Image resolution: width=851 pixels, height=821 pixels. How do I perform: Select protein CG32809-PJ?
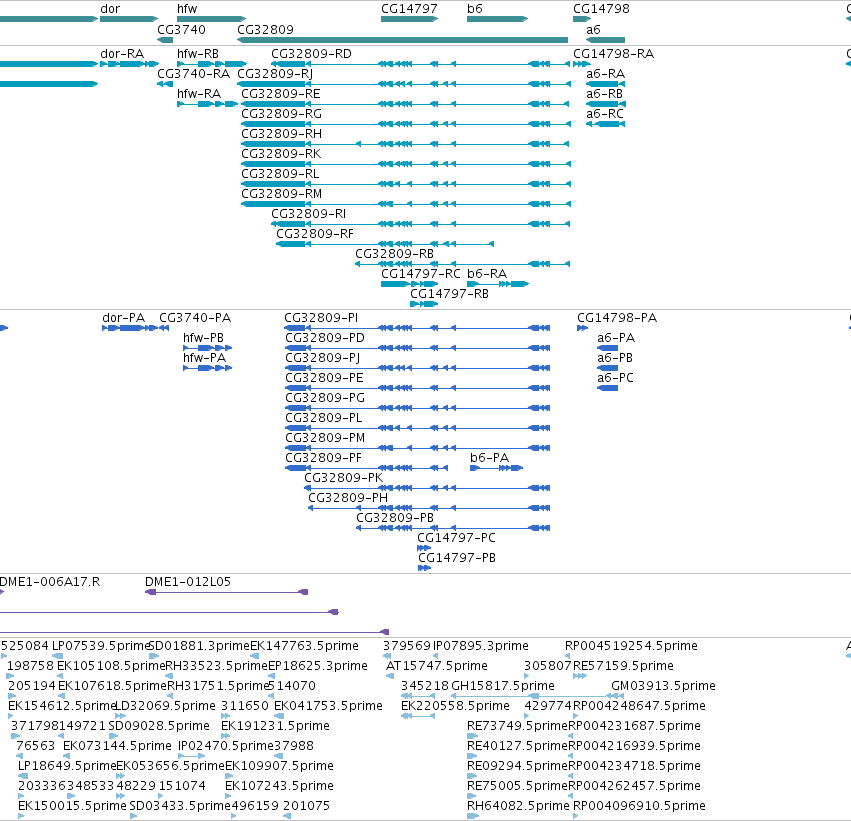pyautogui.click(x=323, y=358)
